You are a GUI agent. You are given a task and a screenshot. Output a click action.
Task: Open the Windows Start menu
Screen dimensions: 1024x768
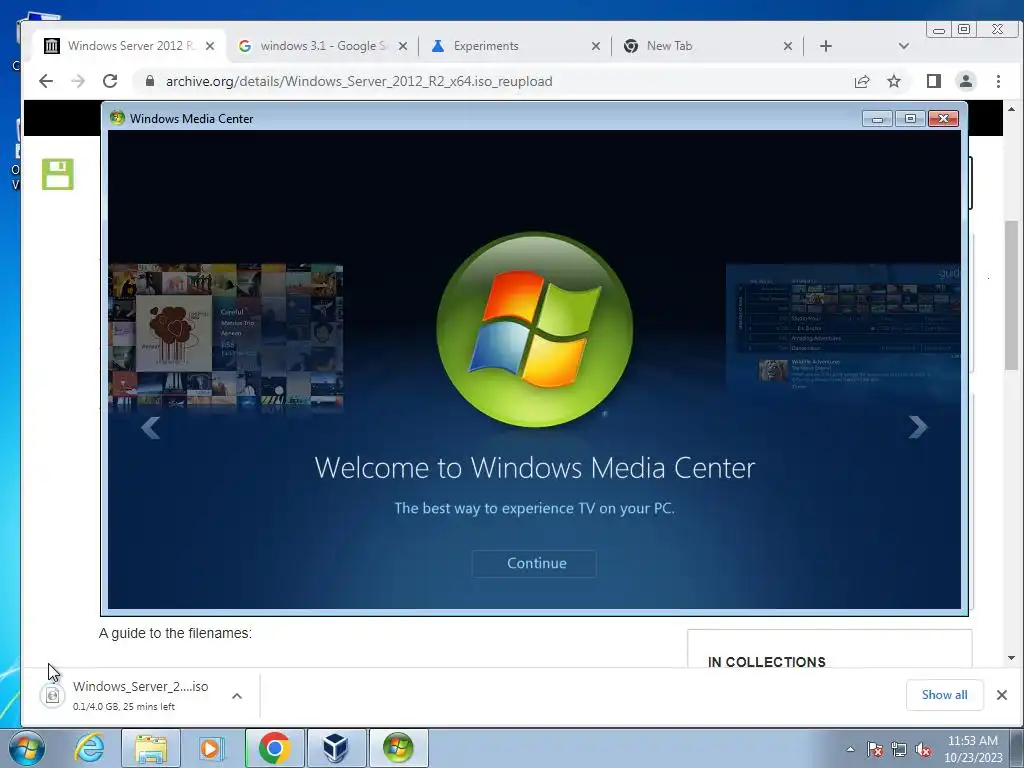tap(26, 748)
